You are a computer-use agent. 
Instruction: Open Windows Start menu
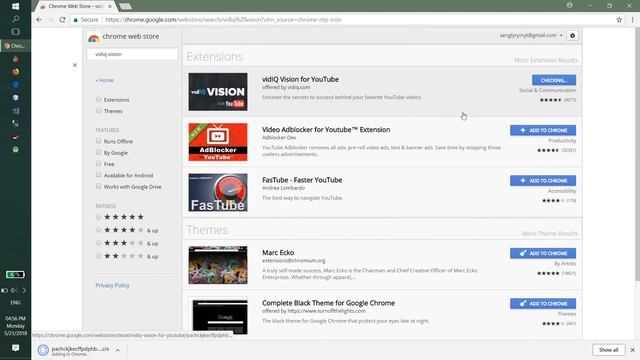pyautogui.click(x=16, y=6)
